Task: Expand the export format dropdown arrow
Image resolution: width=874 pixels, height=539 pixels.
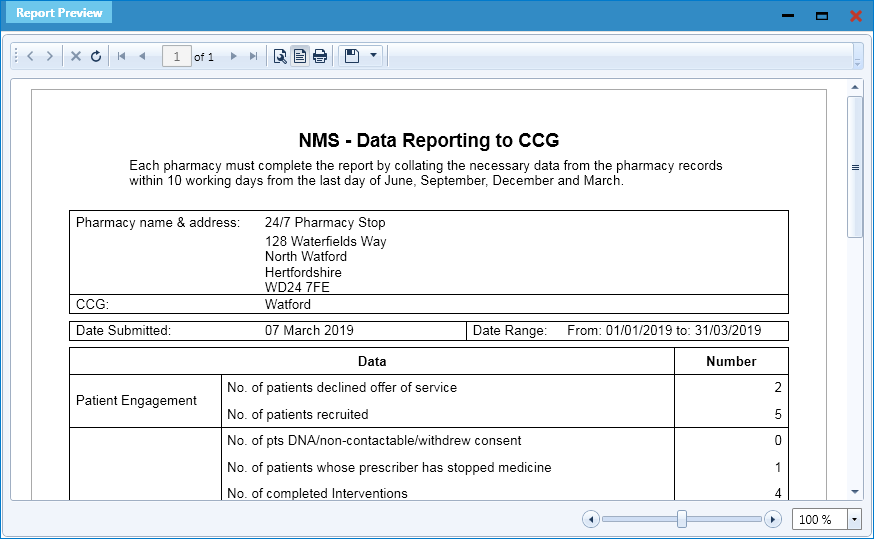Action: click(x=373, y=56)
